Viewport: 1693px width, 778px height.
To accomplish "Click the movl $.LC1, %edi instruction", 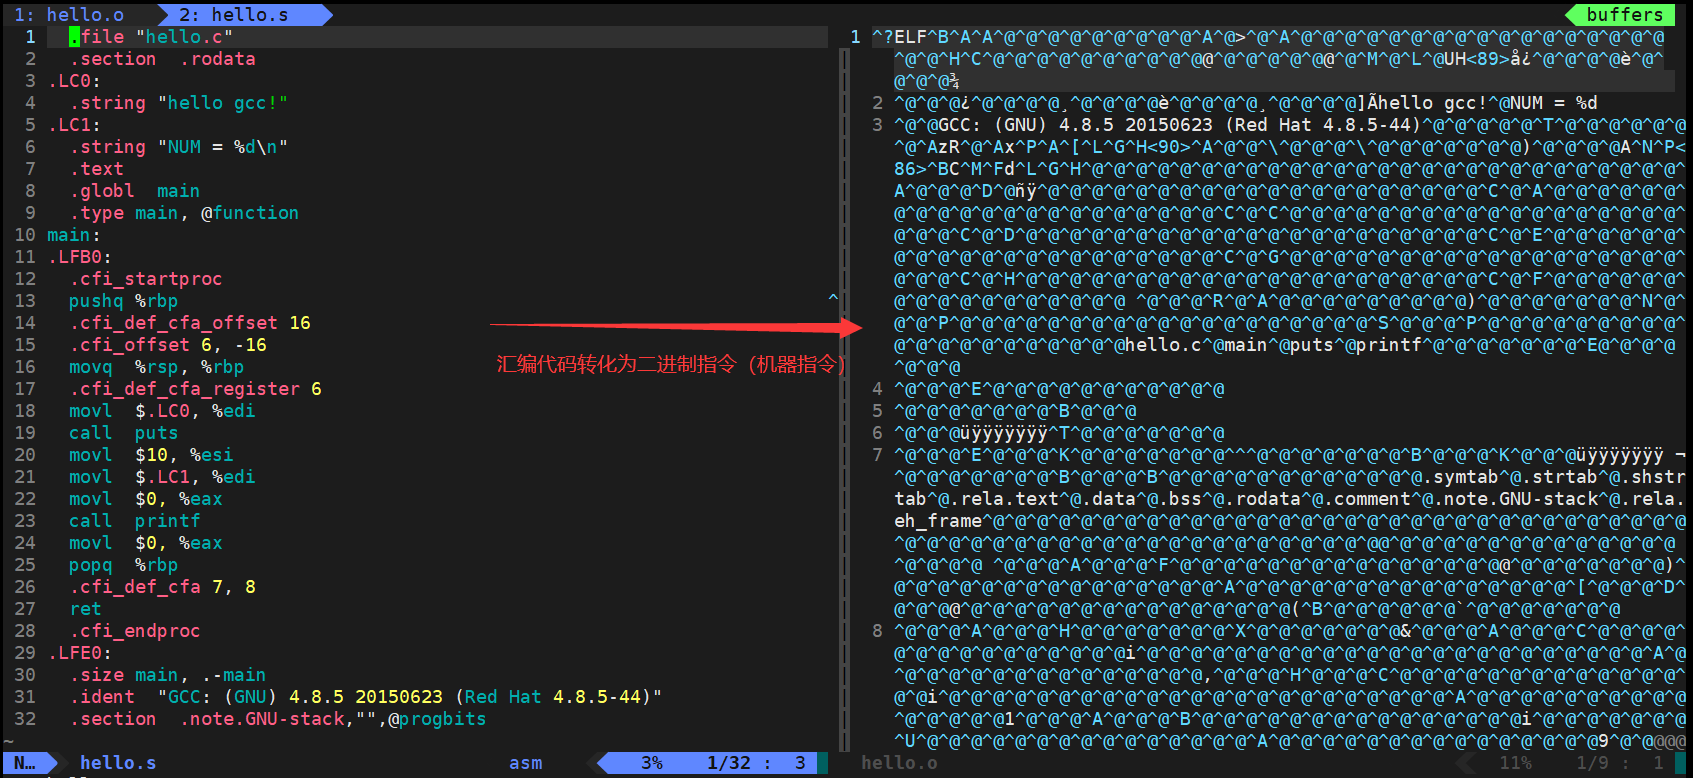I will 162,477.
